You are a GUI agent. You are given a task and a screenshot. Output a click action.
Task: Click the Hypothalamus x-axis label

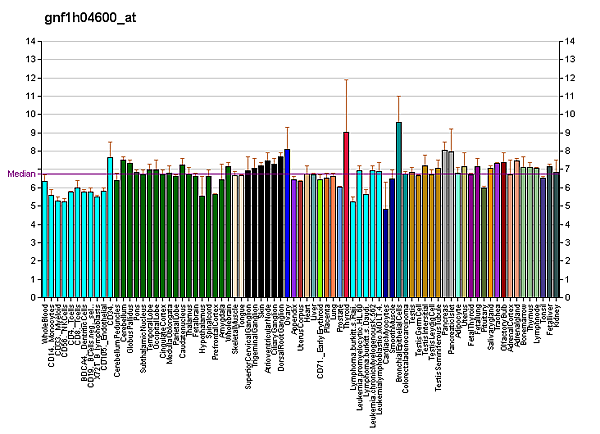[202, 324]
